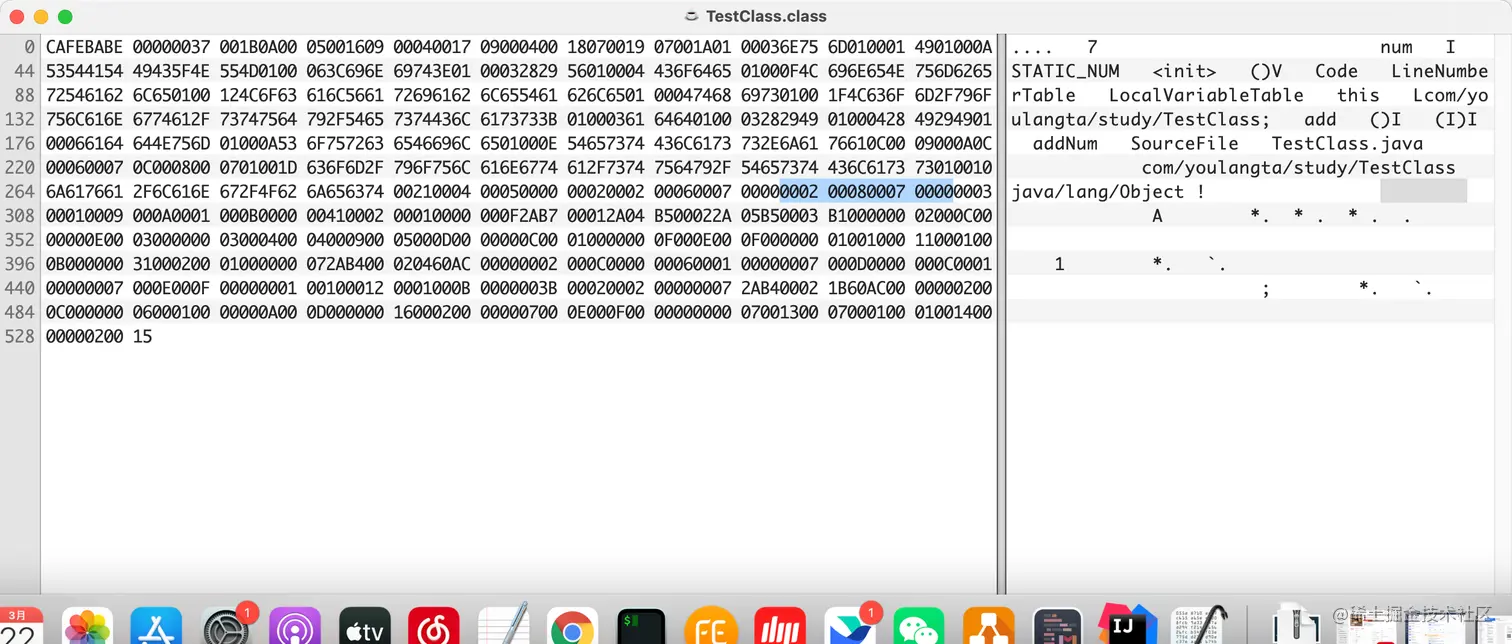
Task: Click line offset 132 in the gutter
Action: [20, 119]
